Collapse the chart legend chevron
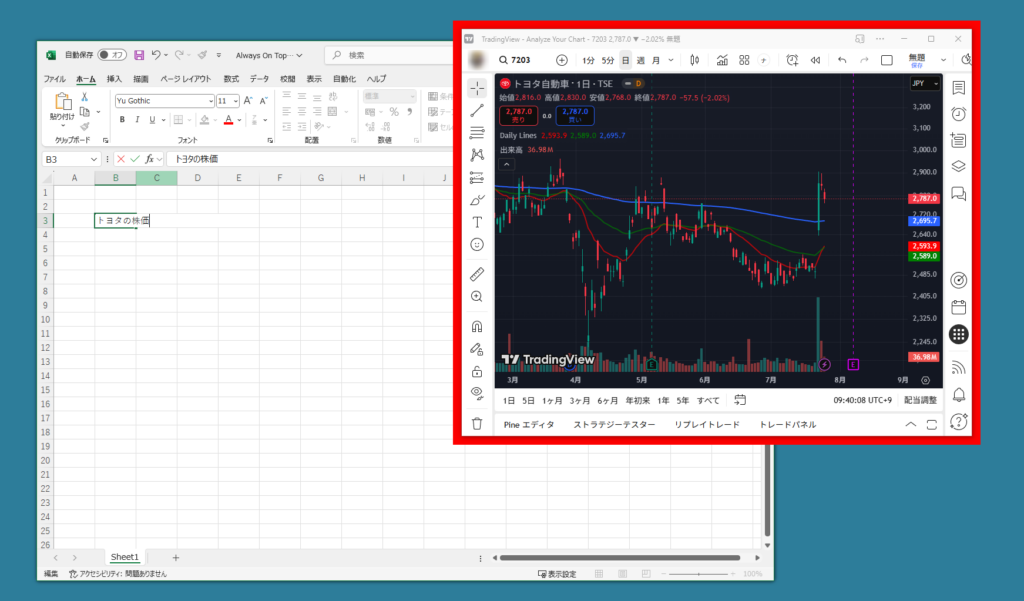Viewport: 1024px width, 601px height. click(x=506, y=165)
